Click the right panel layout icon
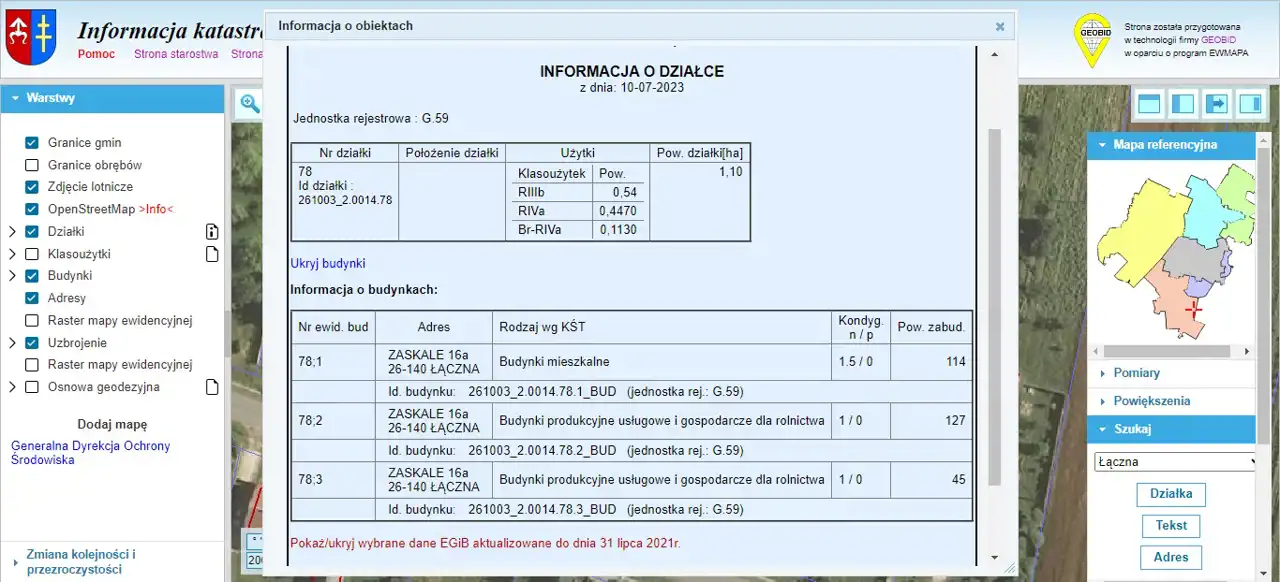The height and width of the screenshot is (582, 1280). point(1250,103)
